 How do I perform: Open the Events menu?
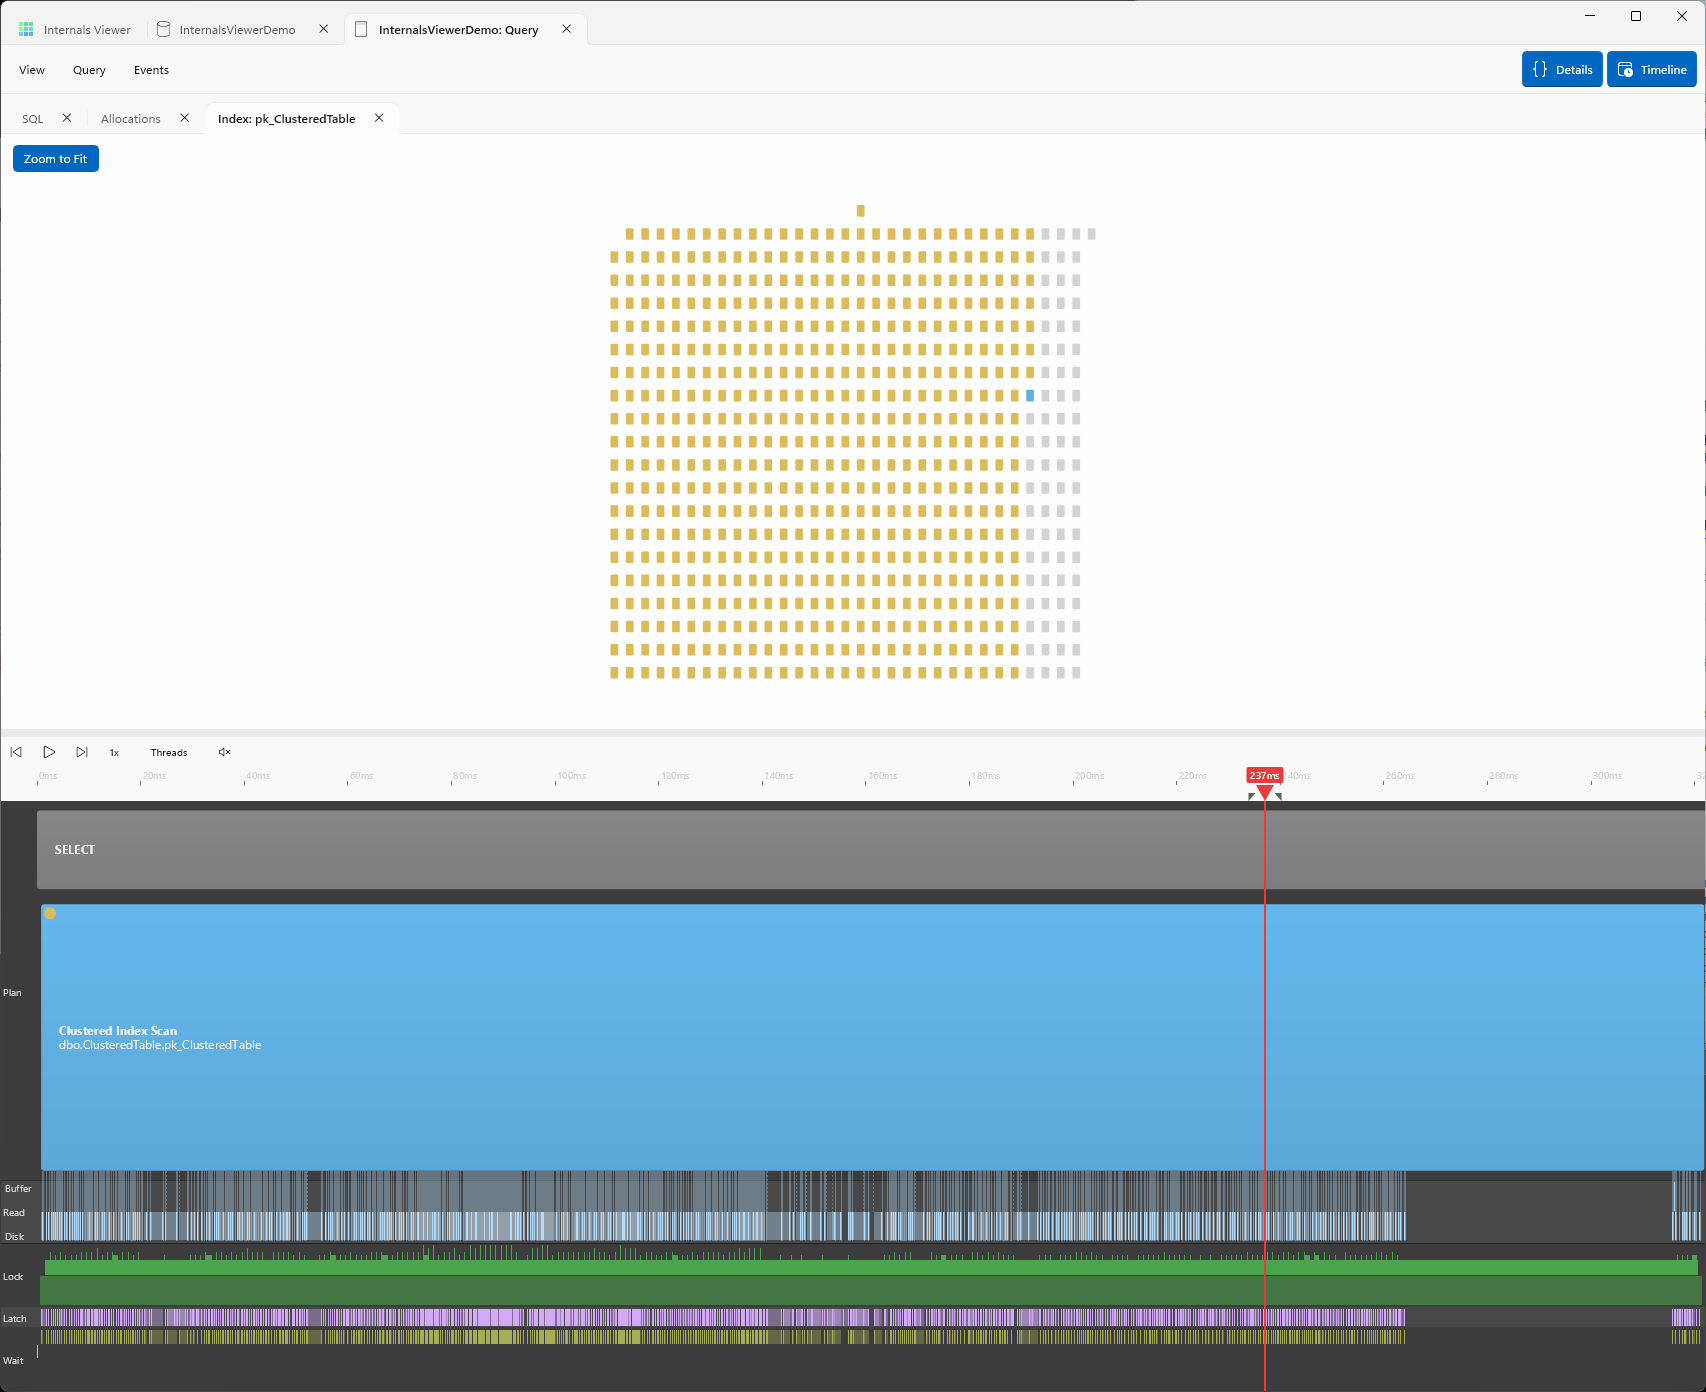(151, 70)
